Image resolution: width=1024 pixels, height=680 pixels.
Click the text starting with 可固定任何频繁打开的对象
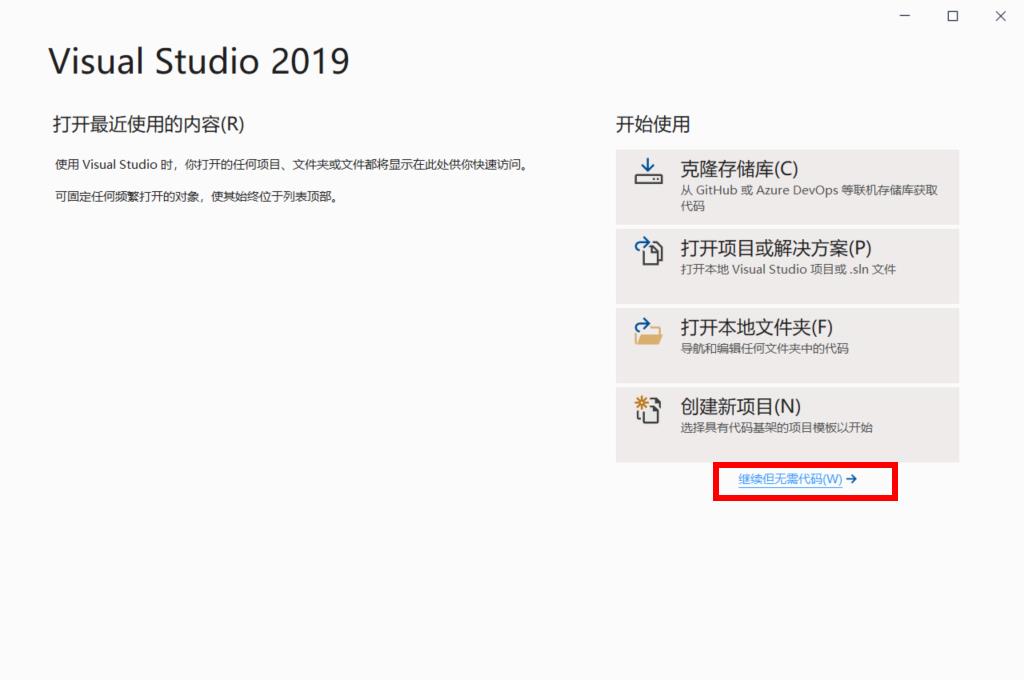197,197
